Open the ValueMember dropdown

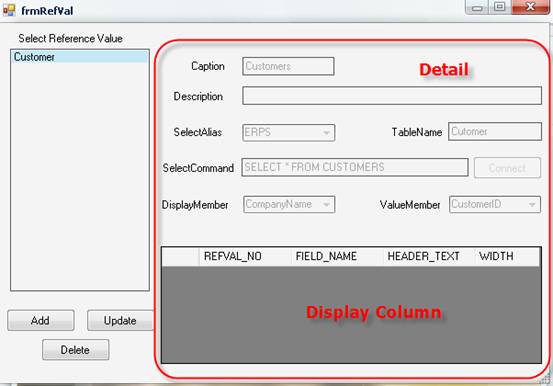point(495,205)
